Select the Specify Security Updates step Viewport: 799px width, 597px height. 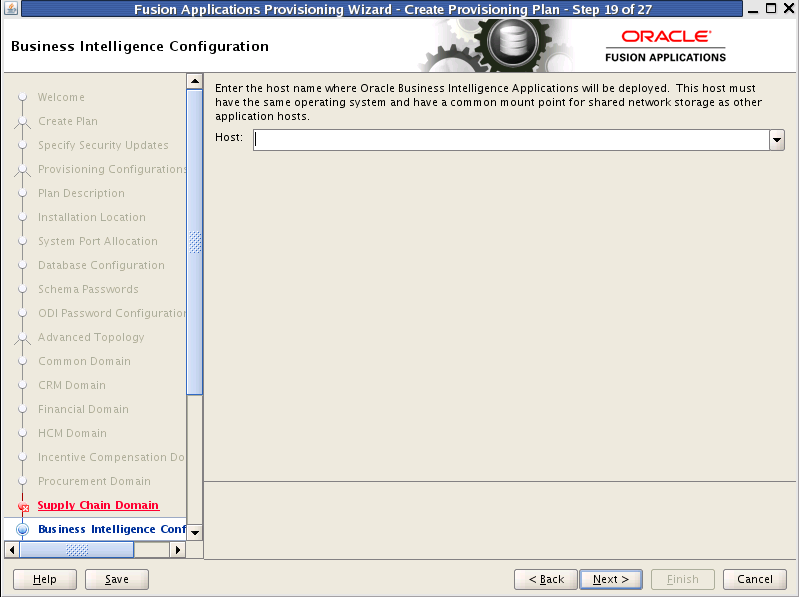(x=103, y=145)
